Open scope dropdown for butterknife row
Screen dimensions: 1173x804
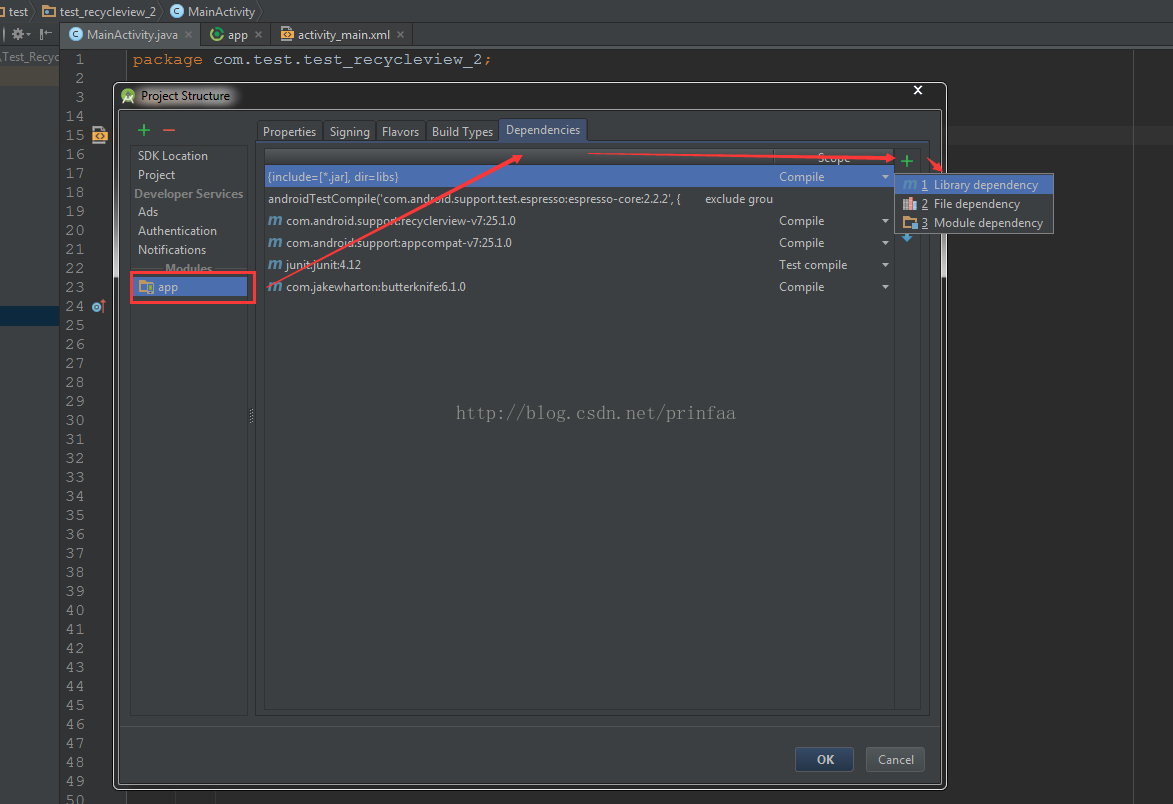click(885, 287)
